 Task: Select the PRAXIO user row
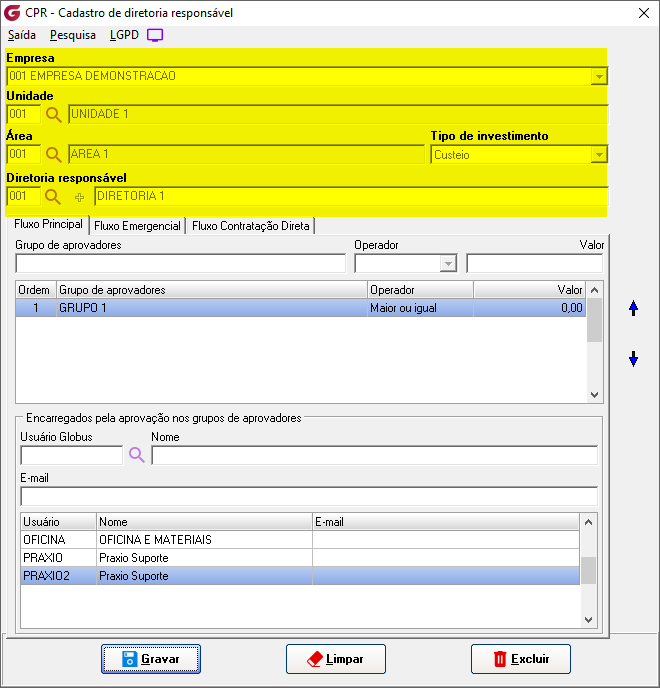click(300, 558)
